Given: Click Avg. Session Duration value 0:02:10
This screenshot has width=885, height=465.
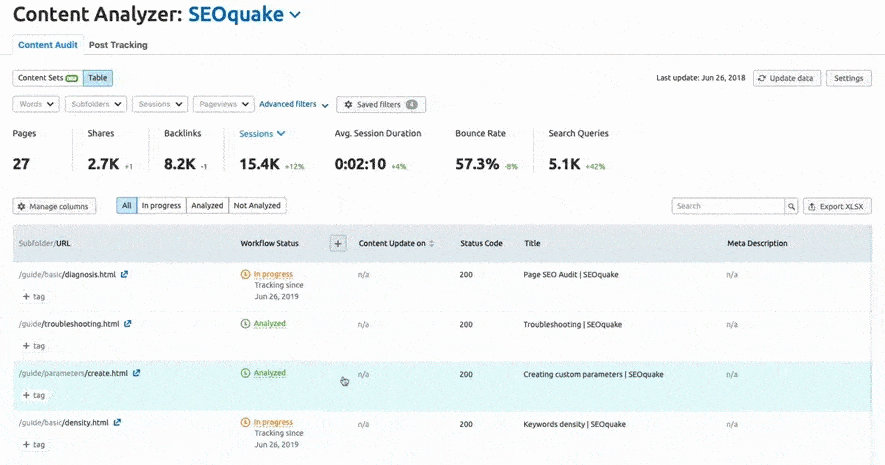Looking at the screenshot, I should [360, 164].
